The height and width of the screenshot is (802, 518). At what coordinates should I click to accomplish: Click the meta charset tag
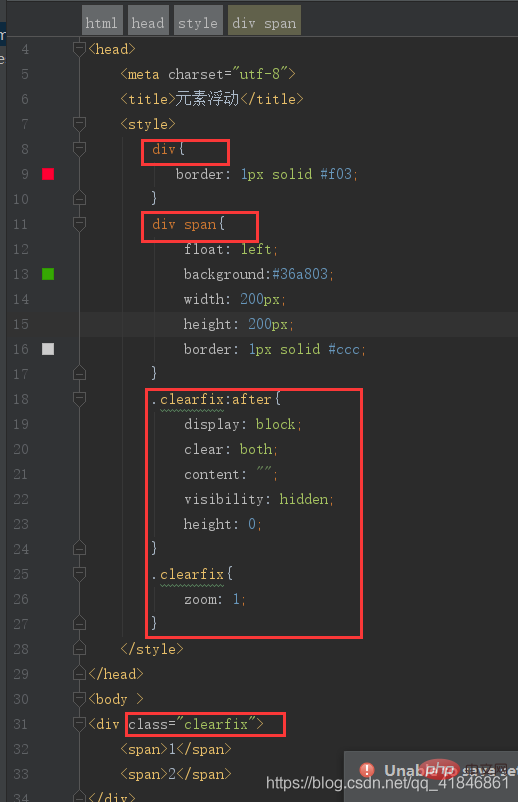[208, 74]
